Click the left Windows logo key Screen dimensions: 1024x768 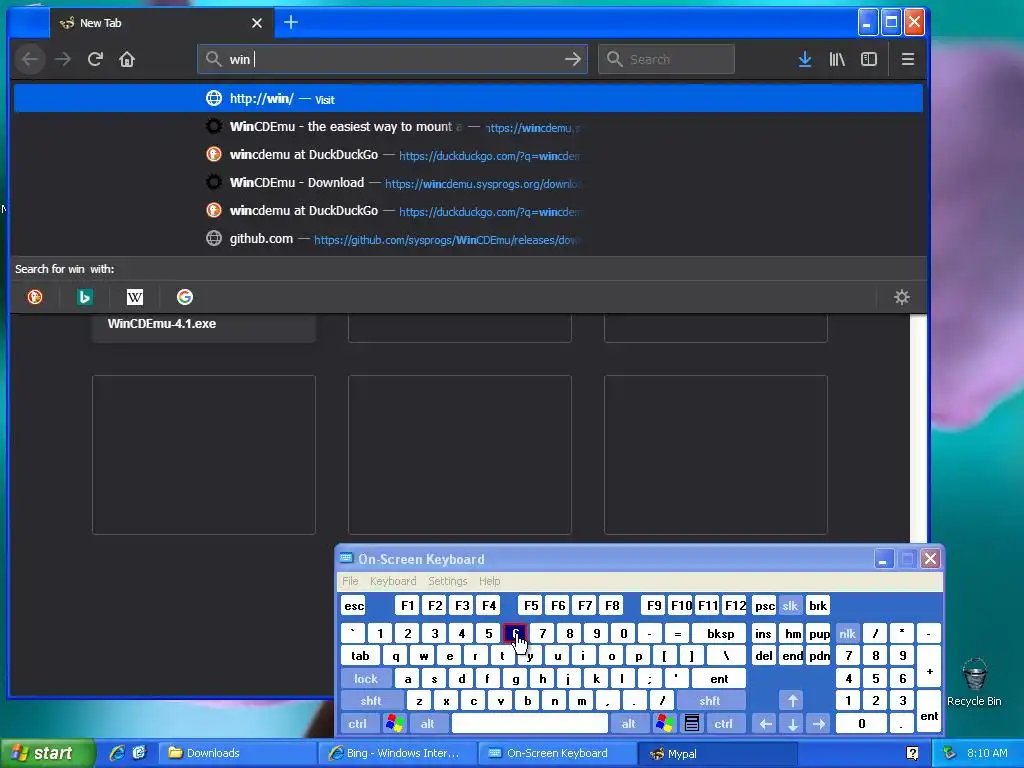coord(394,724)
